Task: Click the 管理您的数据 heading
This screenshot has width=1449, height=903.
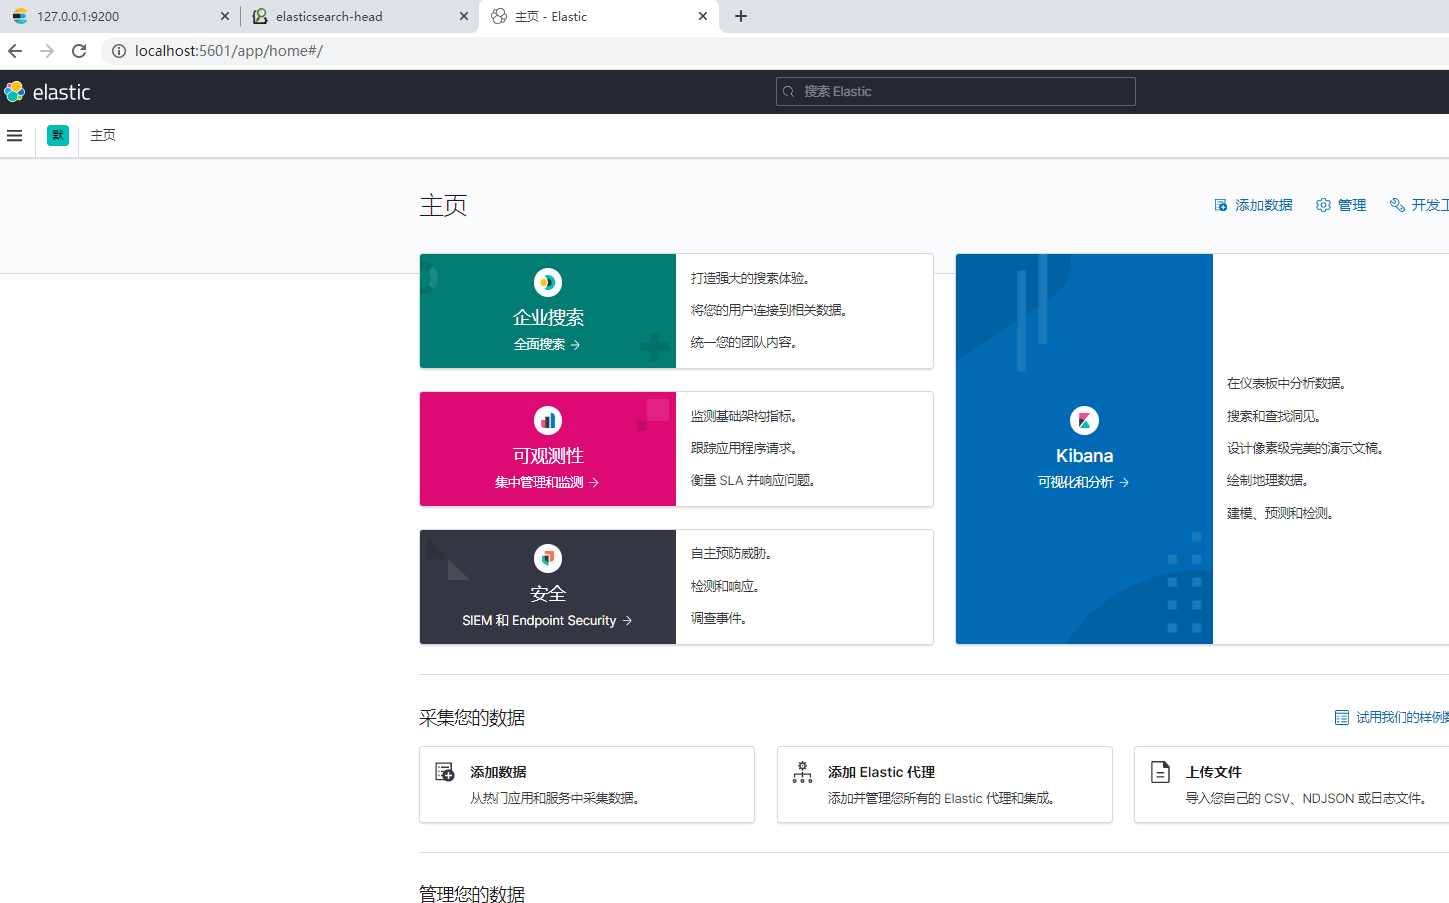Action: click(x=472, y=894)
